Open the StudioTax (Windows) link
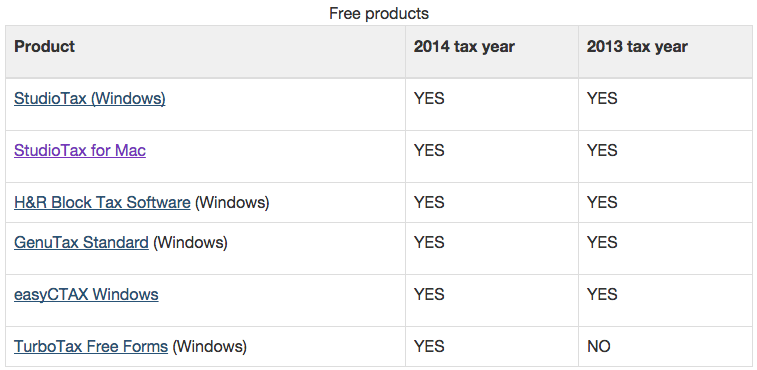The image size is (757, 370). pos(89,99)
